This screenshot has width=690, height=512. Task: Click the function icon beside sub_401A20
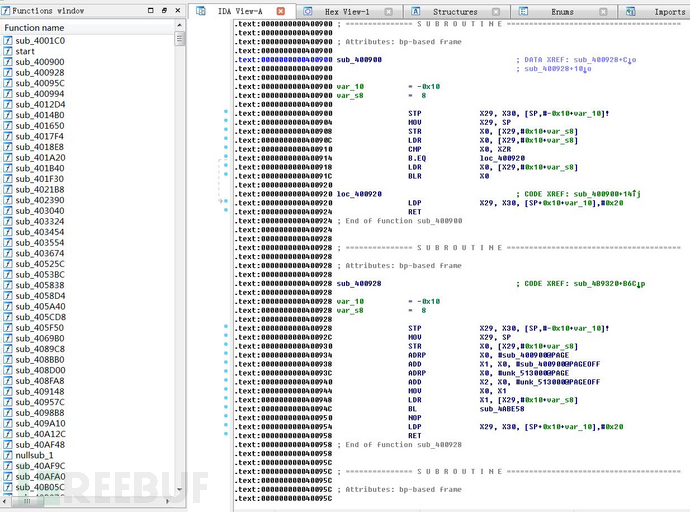[7, 157]
